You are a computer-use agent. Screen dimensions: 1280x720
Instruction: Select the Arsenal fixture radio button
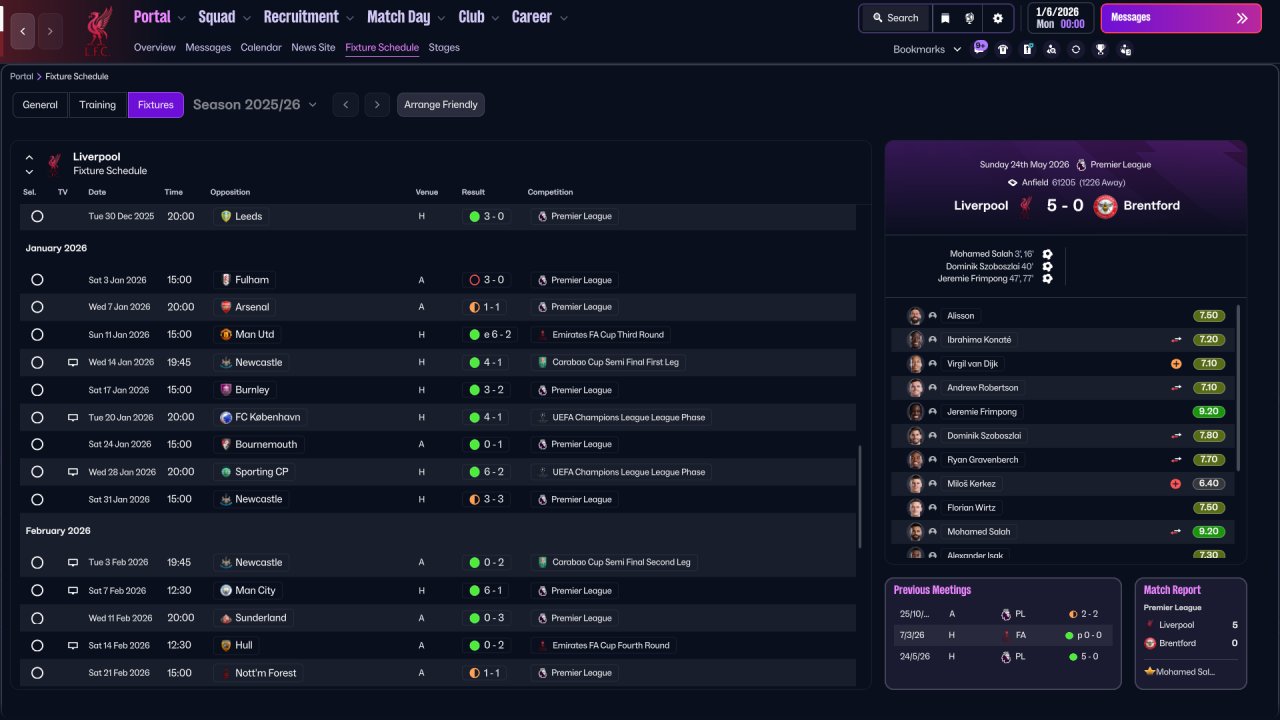point(37,307)
